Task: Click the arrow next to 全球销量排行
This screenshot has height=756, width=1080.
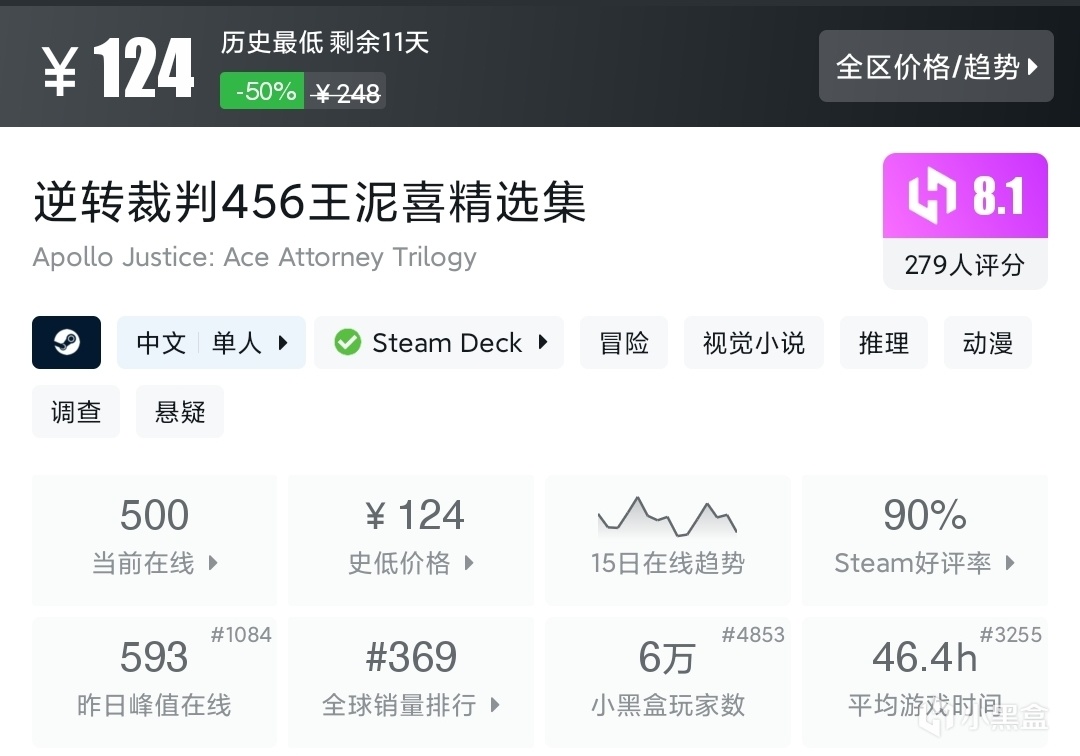Action: tap(495, 705)
